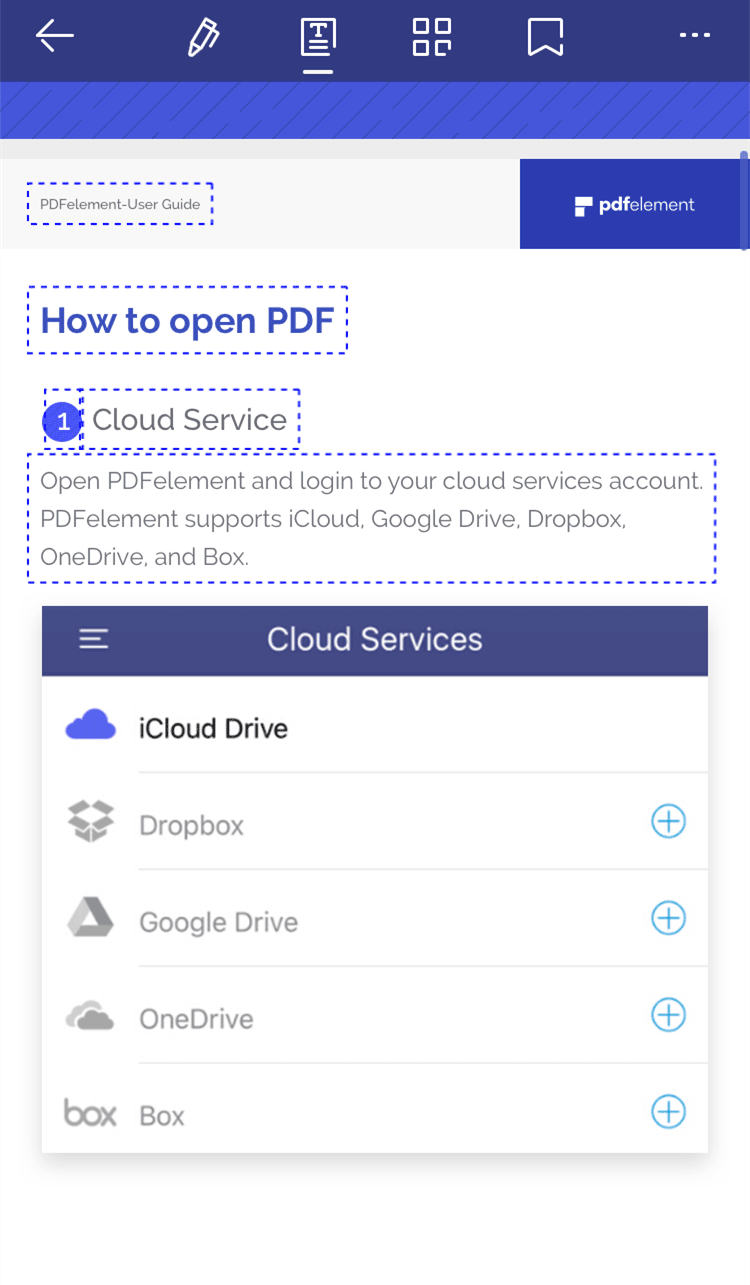
Task: Click the OneDrive label
Action: click(197, 1019)
